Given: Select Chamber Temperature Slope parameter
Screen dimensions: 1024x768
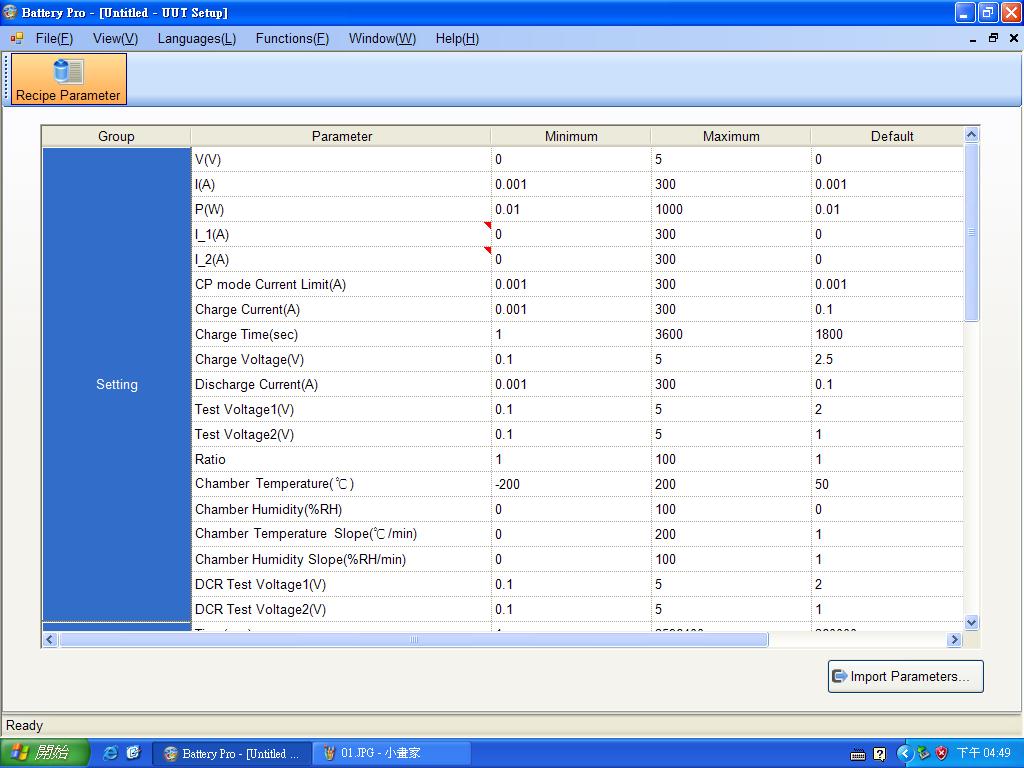Looking at the screenshot, I should click(341, 534).
